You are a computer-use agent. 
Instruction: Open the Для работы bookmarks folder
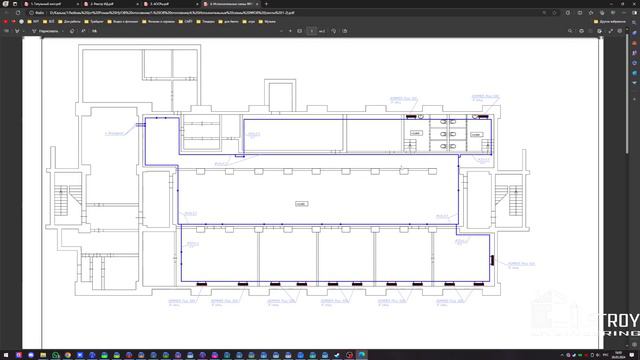coord(69,22)
